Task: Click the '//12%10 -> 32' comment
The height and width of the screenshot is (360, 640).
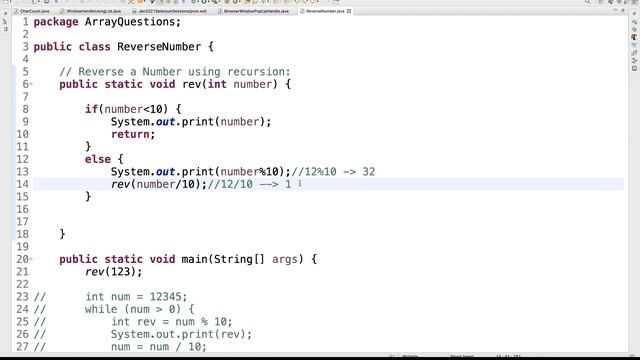Action: pos(333,172)
